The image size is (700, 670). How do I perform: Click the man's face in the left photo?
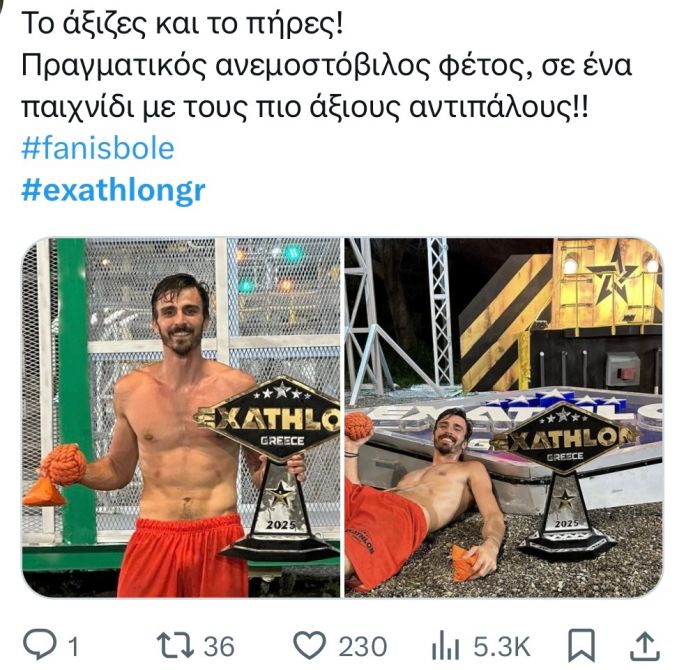[x=180, y=320]
